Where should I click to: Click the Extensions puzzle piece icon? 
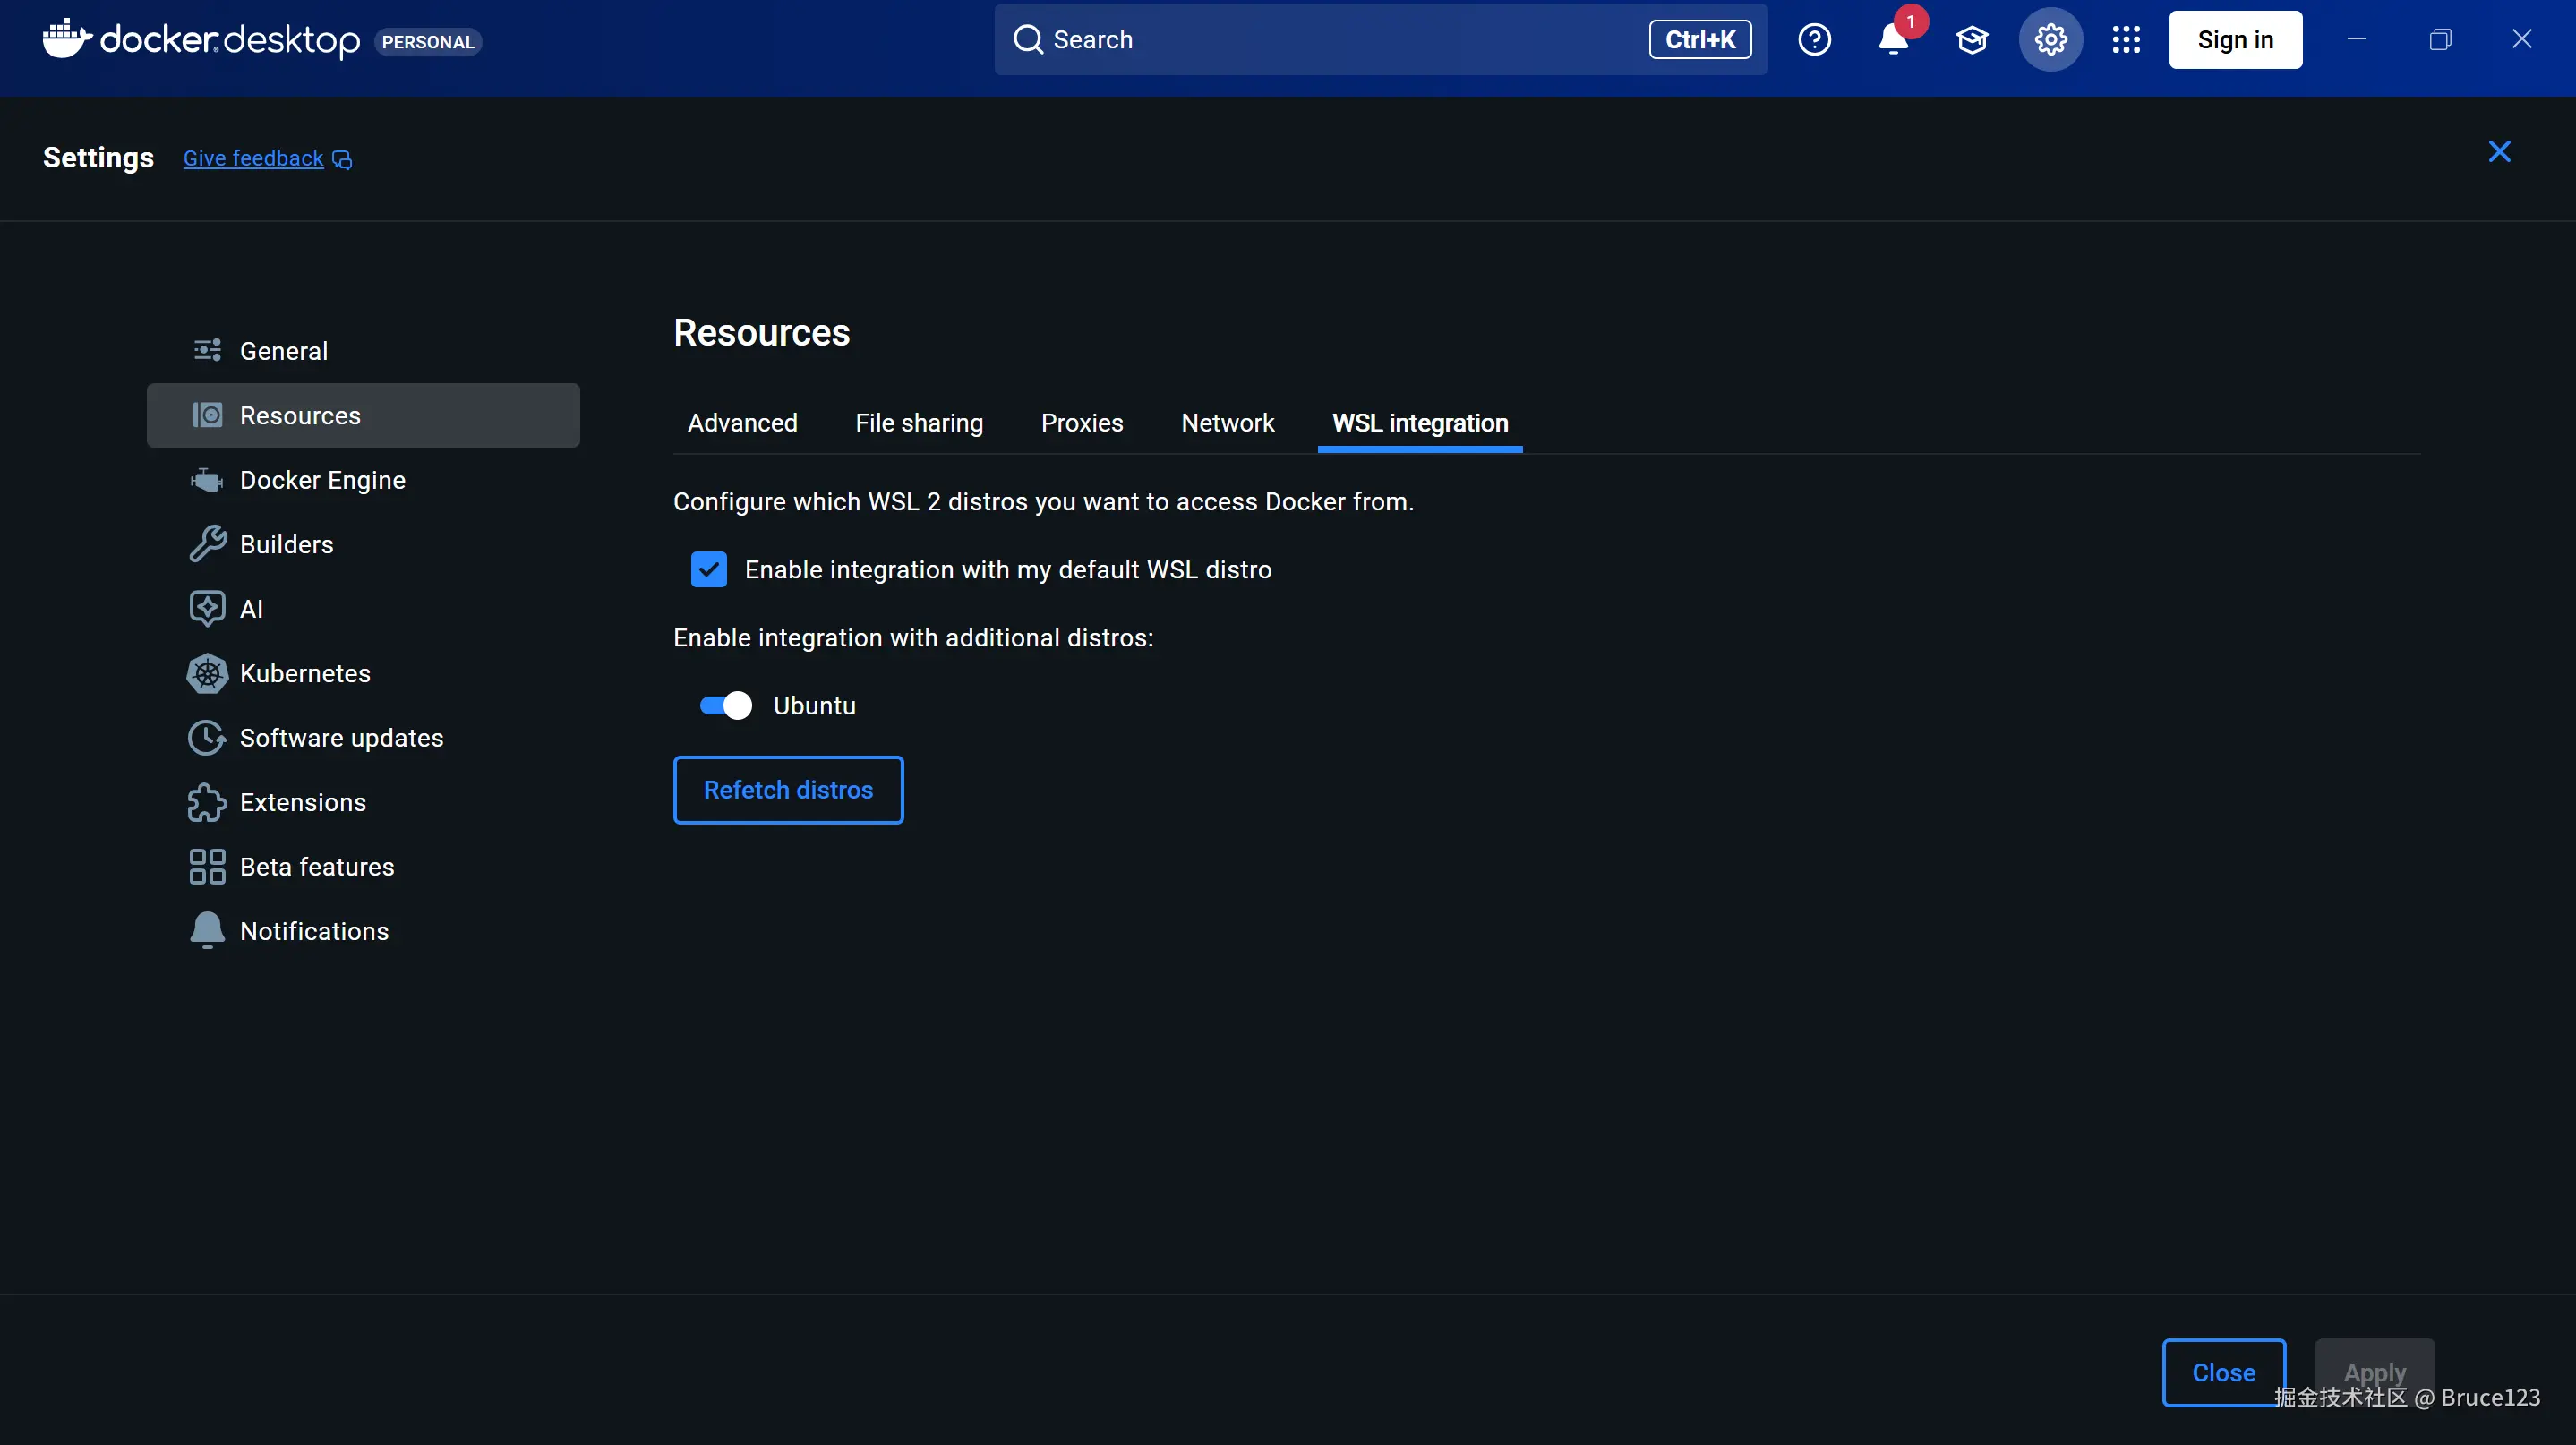coord(207,803)
